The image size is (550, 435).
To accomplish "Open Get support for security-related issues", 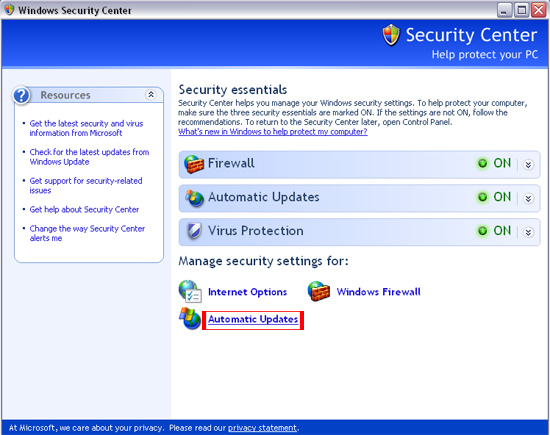I will 86,186.
